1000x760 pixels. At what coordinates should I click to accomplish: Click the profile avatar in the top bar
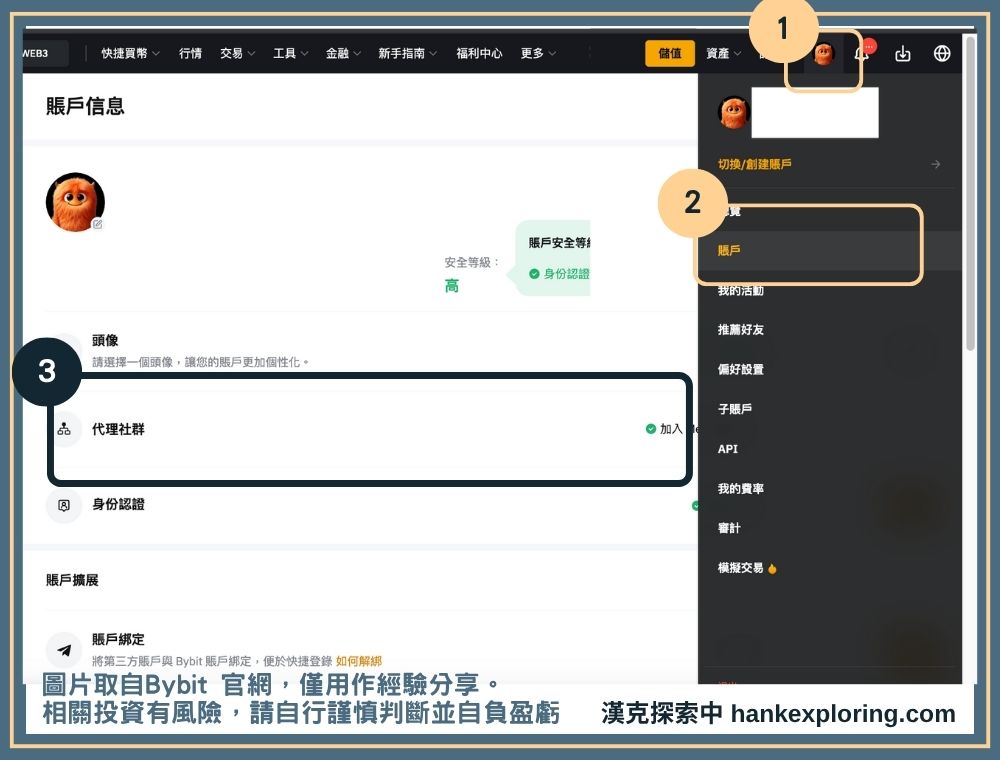point(823,54)
